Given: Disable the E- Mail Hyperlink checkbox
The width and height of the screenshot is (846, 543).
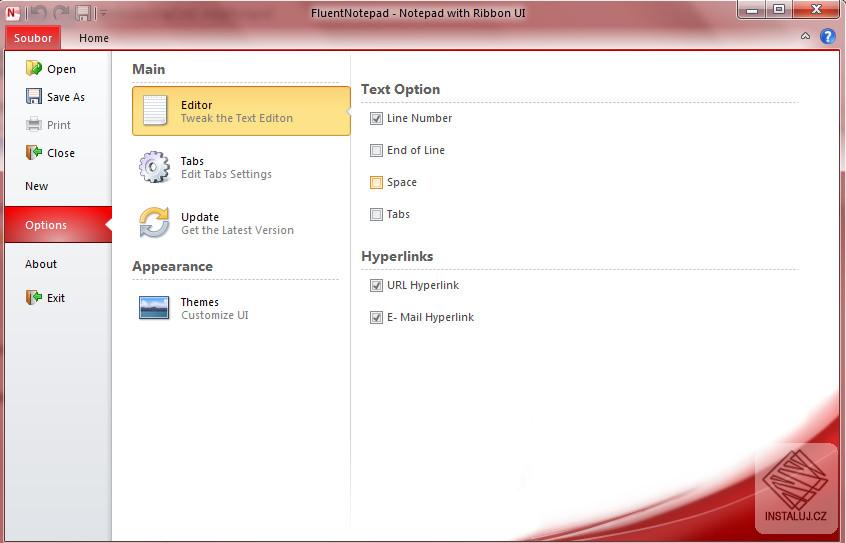Looking at the screenshot, I should (x=376, y=317).
